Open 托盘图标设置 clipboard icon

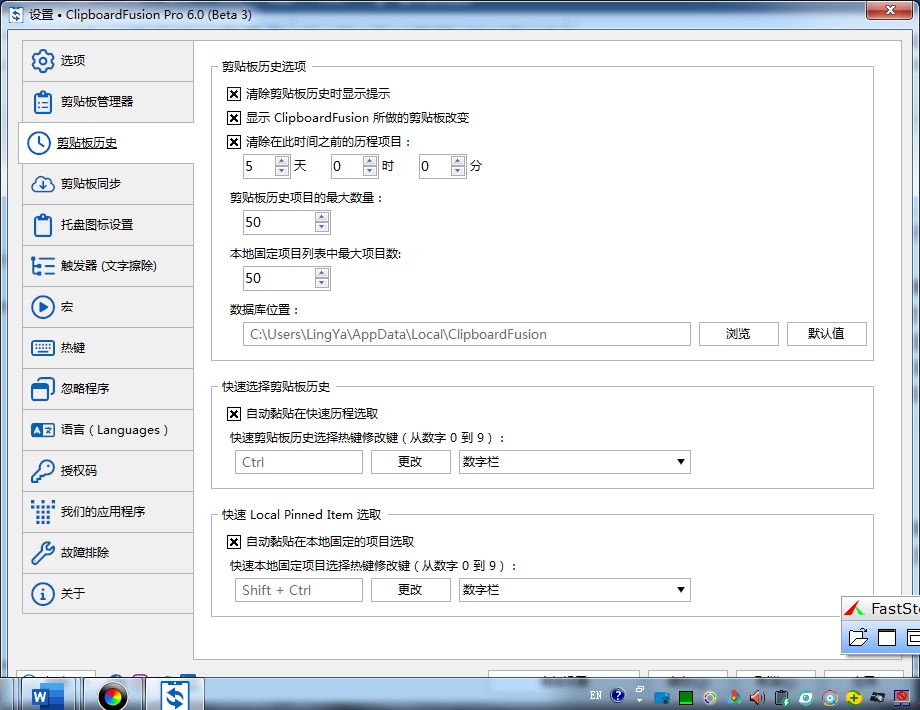point(43,225)
